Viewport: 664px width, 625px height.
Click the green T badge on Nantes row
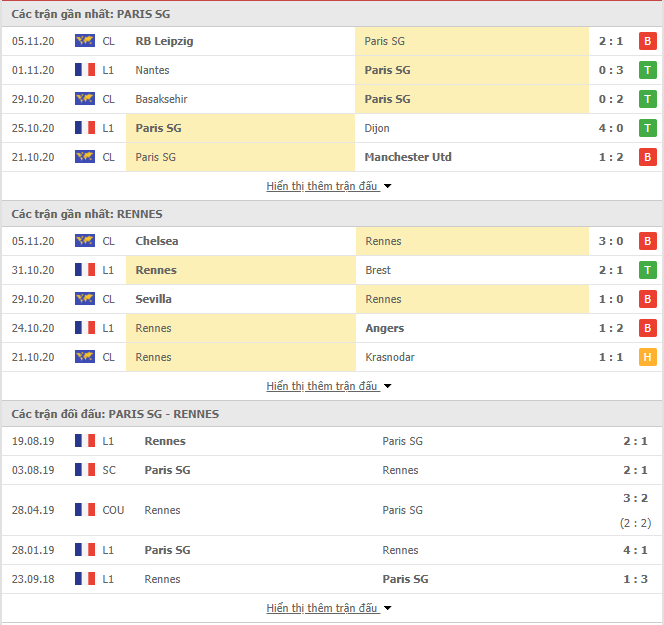click(x=647, y=70)
